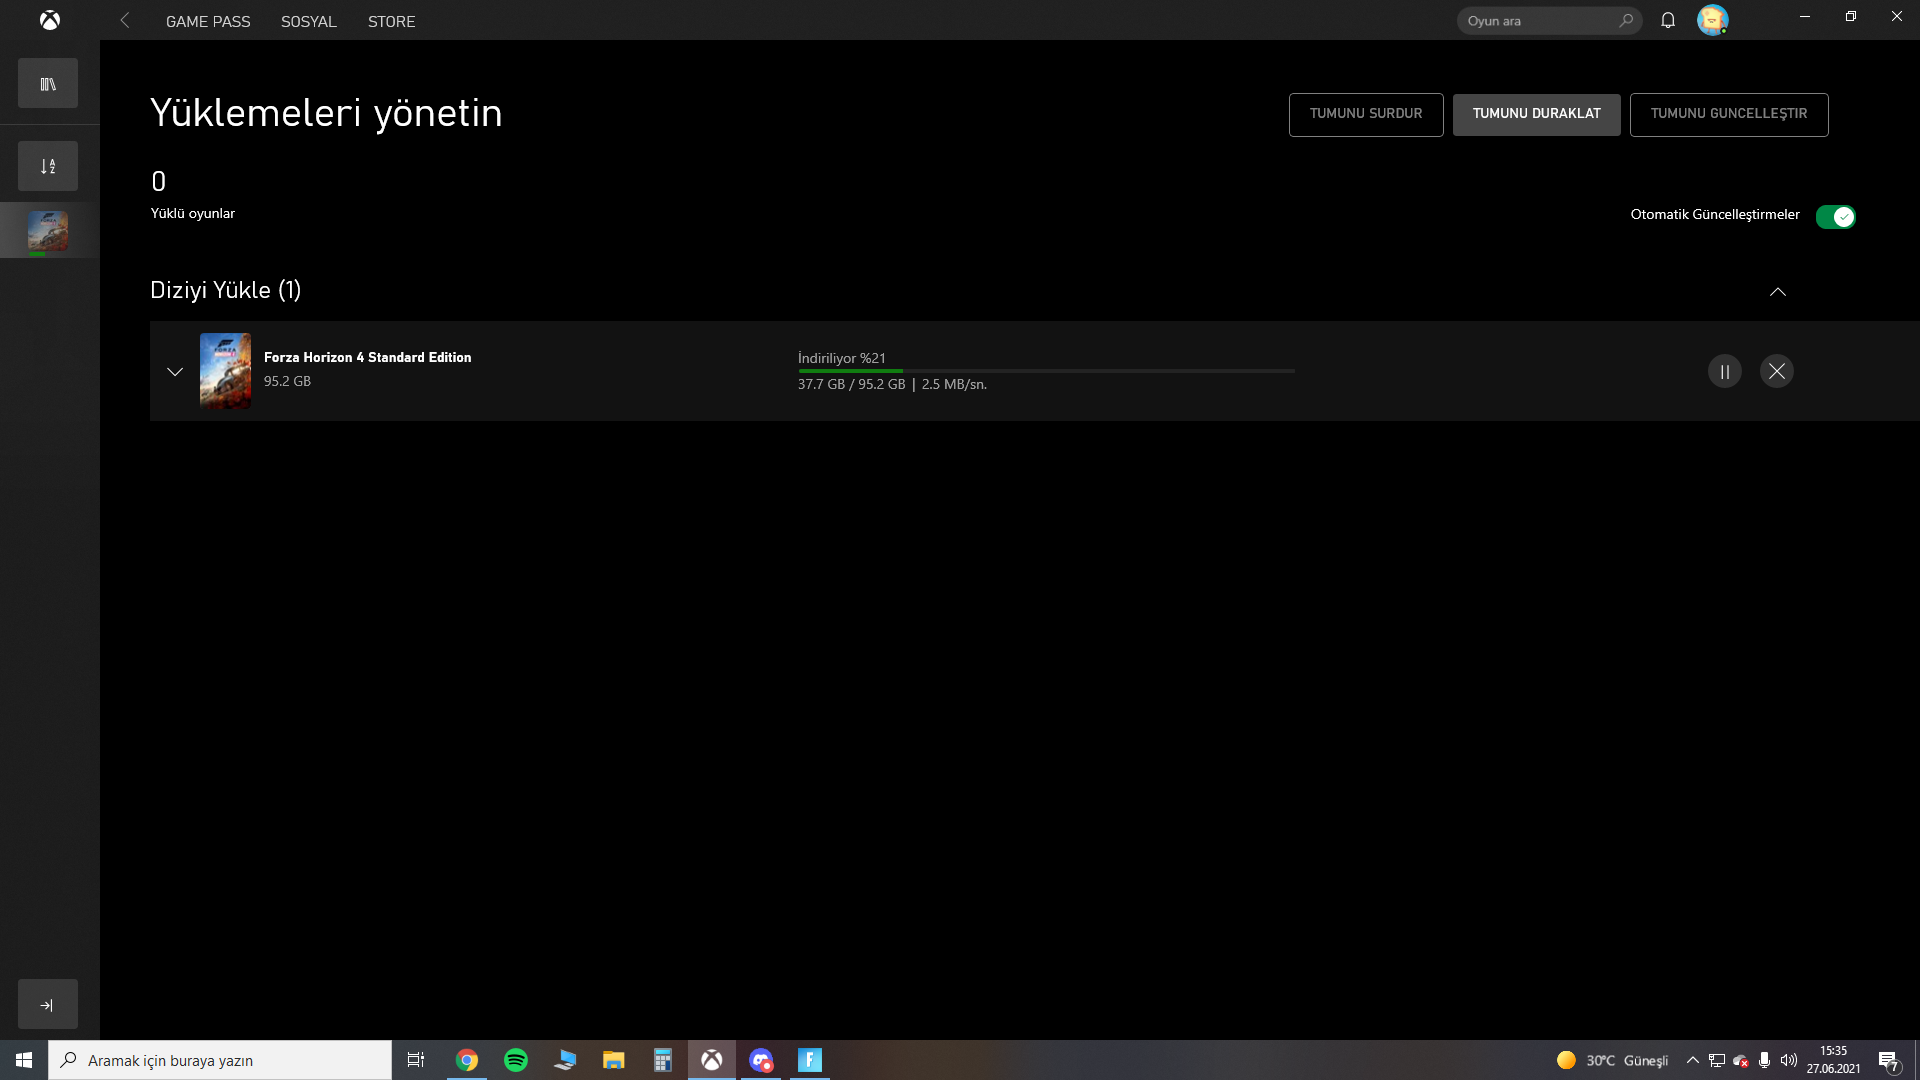This screenshot has width=1920, height=1080.
Task: Switch to the SOSYAL tab
Action: 308,21
